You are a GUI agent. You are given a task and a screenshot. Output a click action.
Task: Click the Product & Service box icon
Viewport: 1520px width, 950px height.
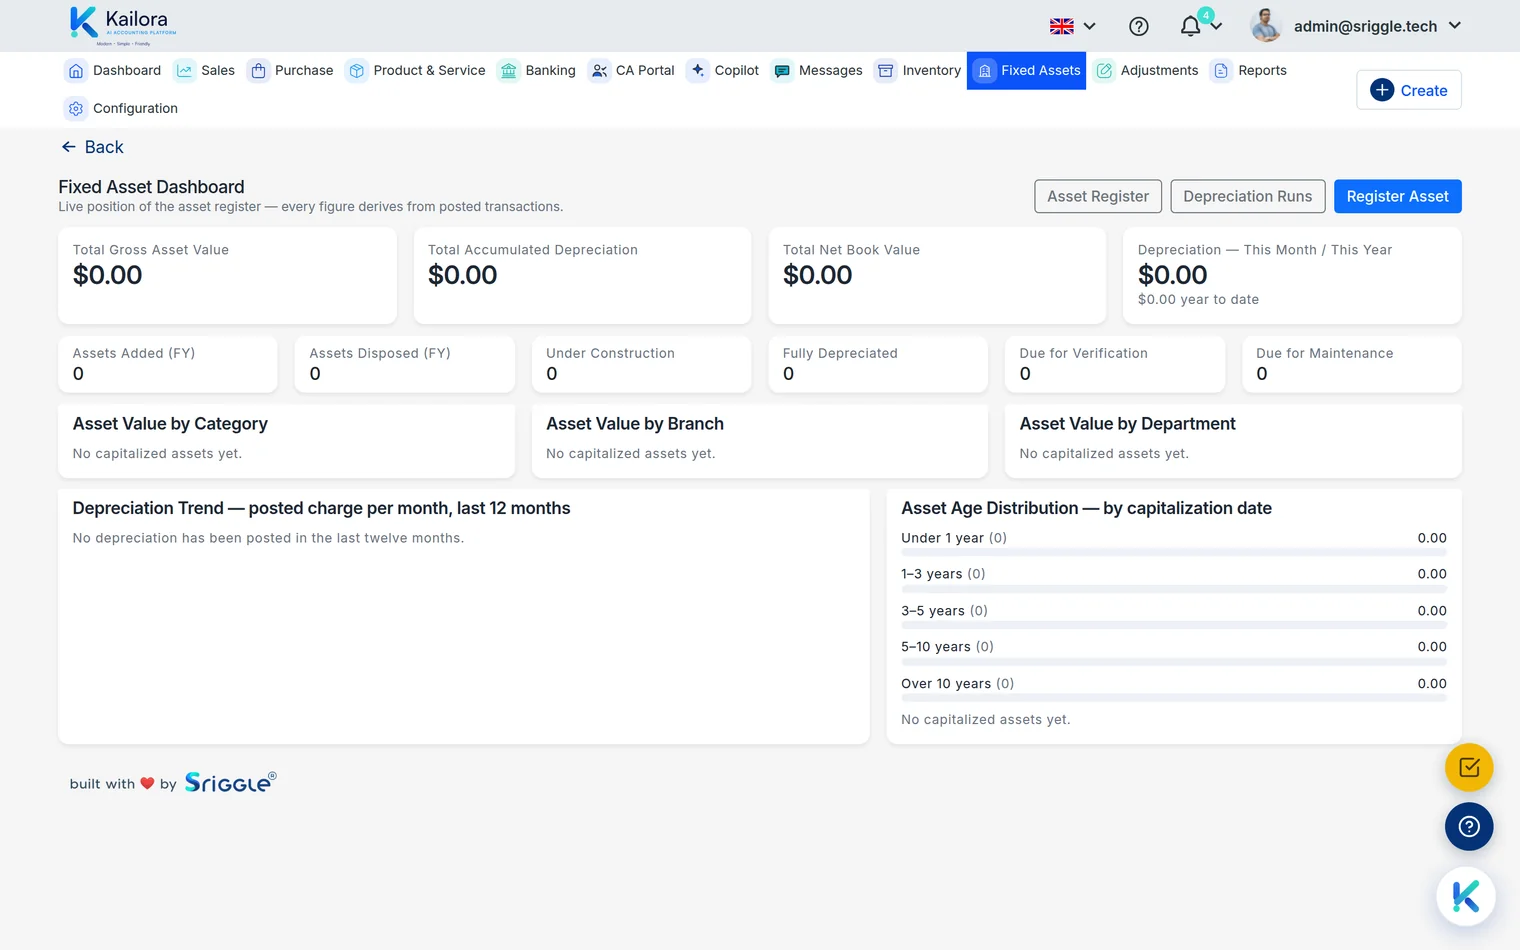pos(357,71)
